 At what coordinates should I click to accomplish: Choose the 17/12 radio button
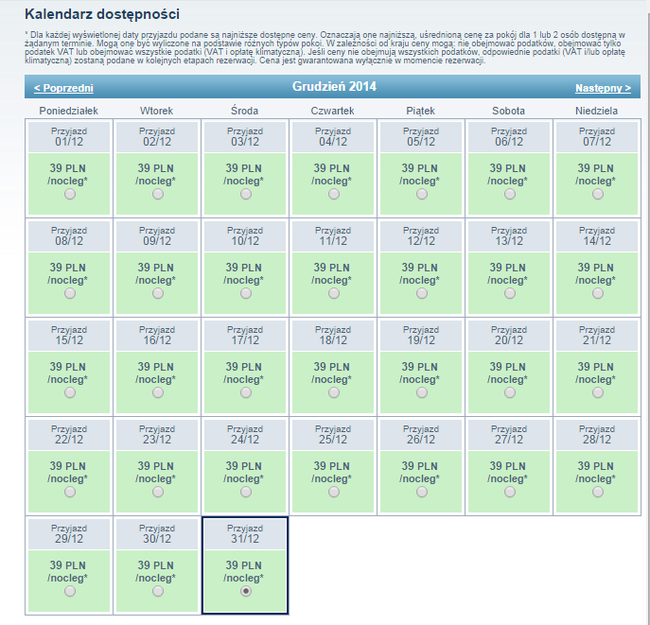[246, 392]
